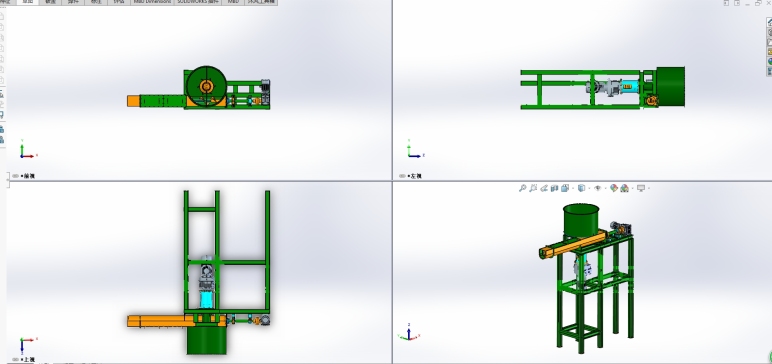The width and height of the screenshot is (772, 364).
Task: Select the round hopper in the front view
Action: 206,86
